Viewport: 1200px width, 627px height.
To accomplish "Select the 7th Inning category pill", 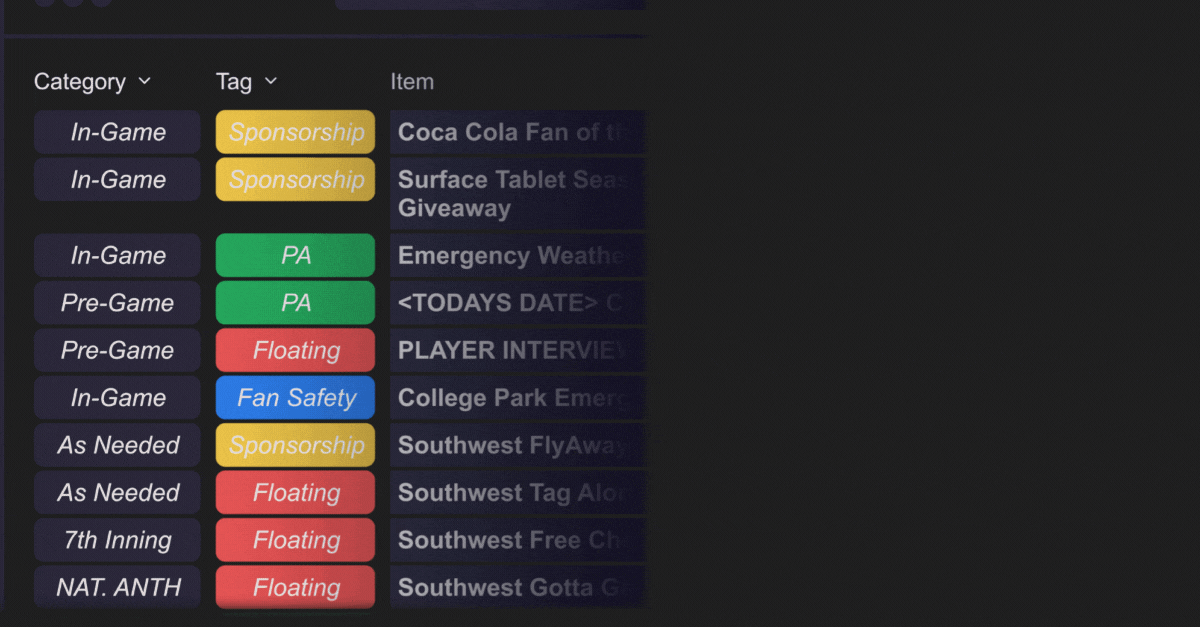I will [x=116, y=540].
